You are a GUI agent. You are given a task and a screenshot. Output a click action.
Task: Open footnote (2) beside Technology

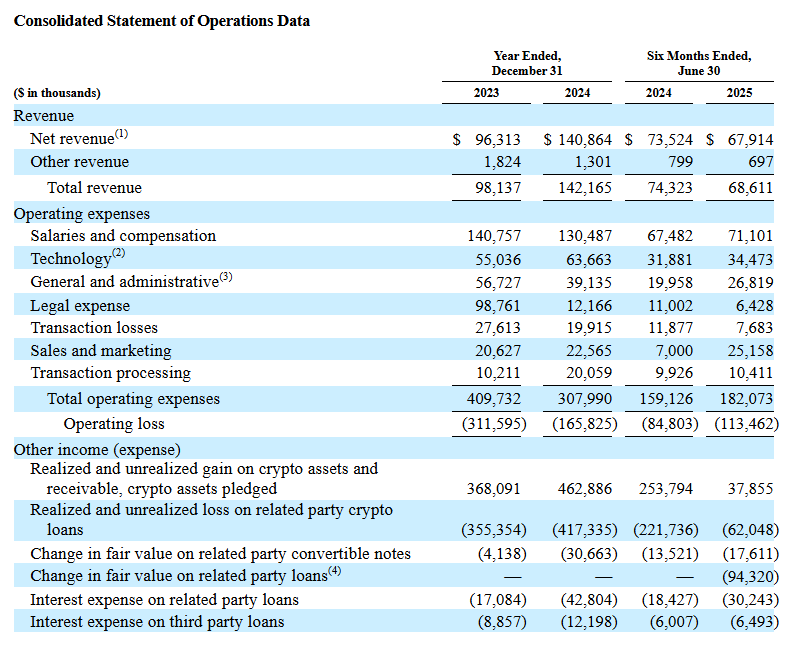pos(118,254)
